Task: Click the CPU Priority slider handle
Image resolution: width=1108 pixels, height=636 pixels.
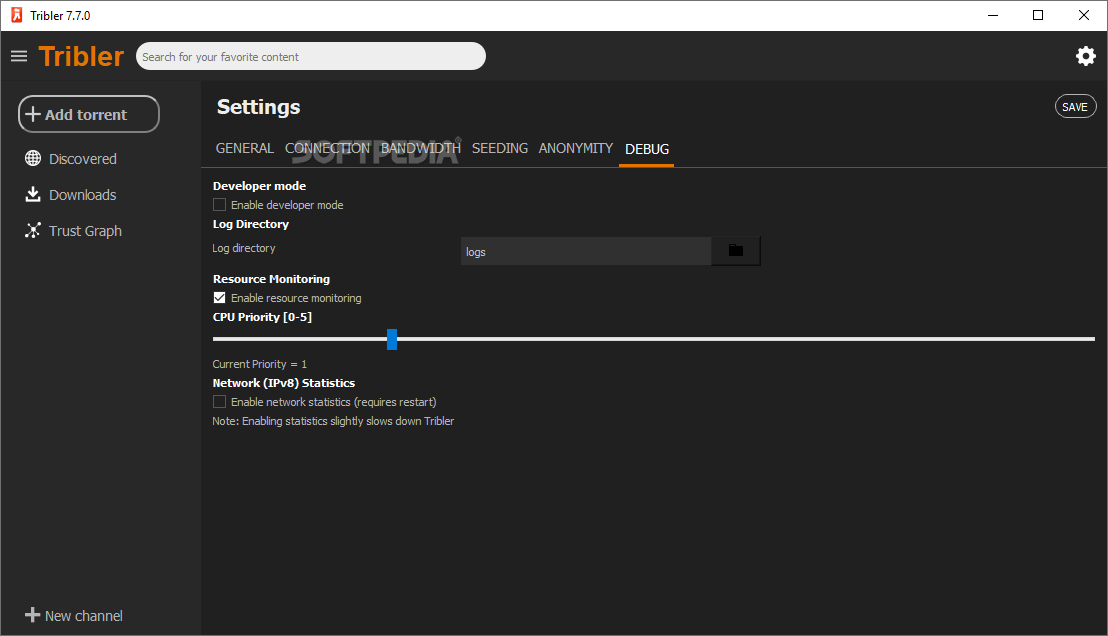Action: (x=392, y=339)
